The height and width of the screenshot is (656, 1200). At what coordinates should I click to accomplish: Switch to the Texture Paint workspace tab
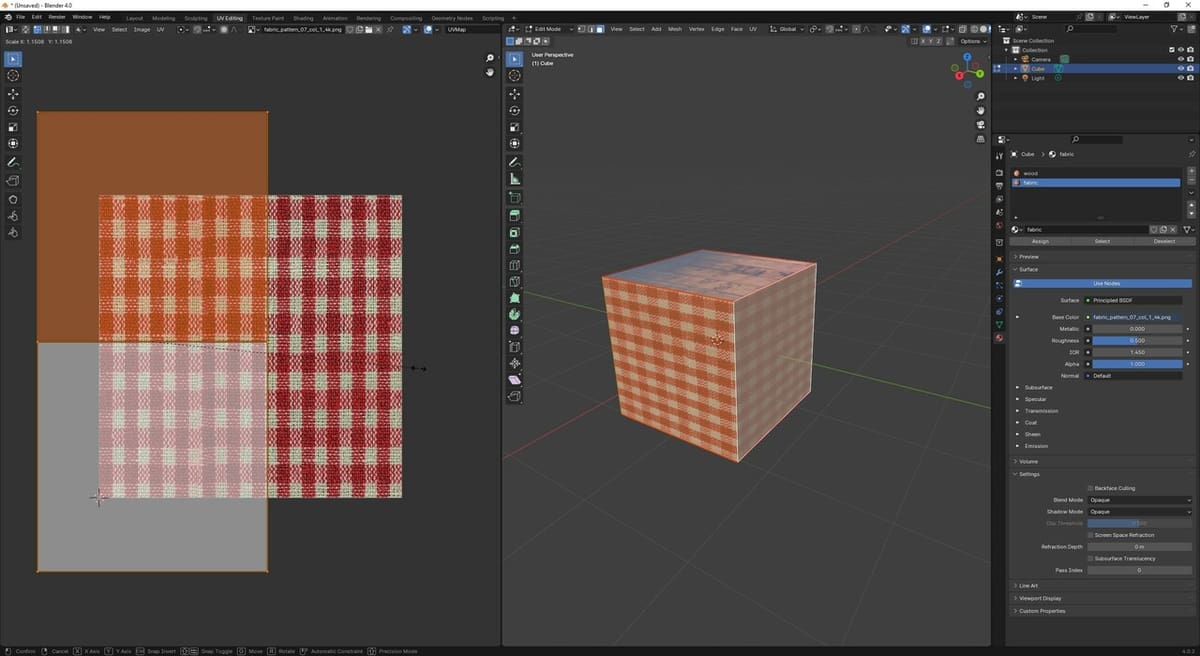coord(267,18)
